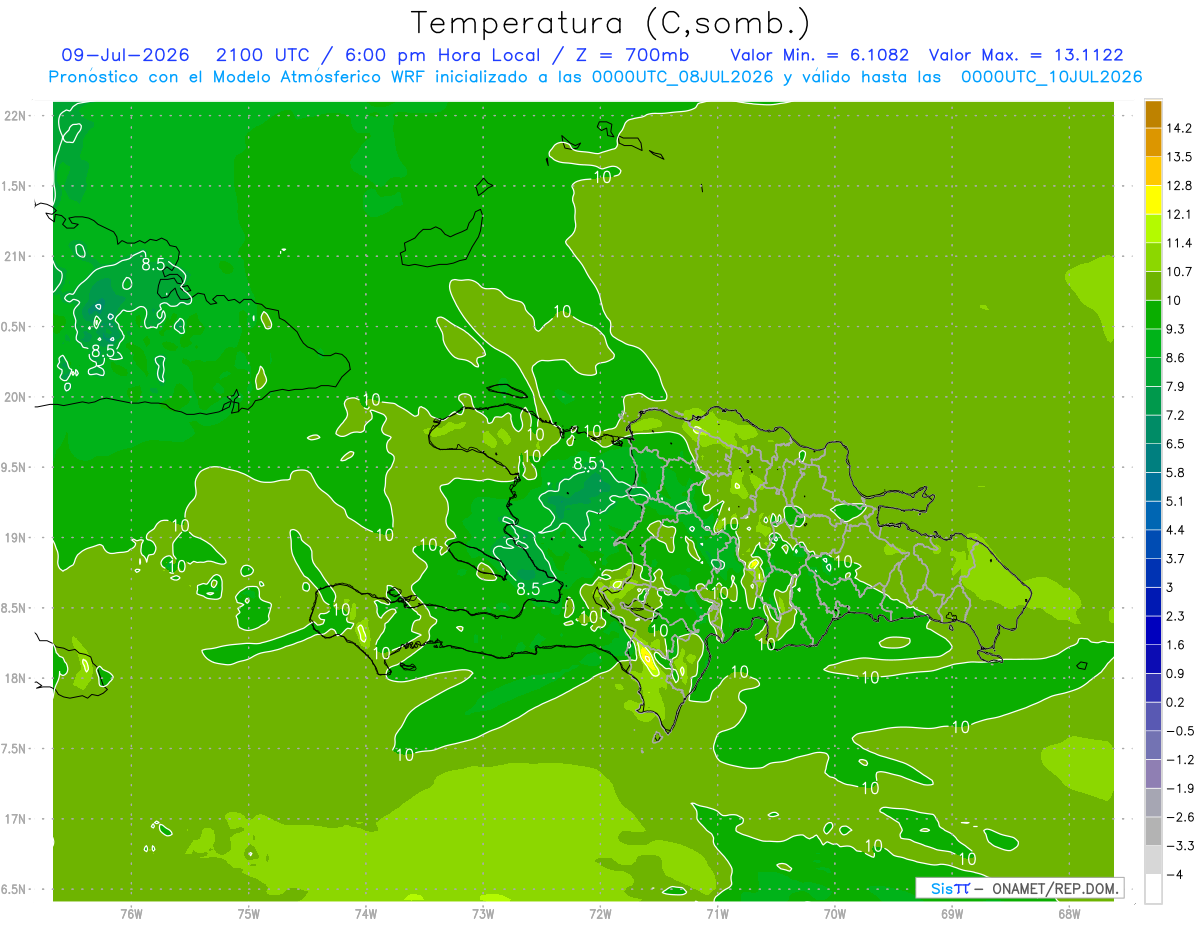Click the '5.1' colorbar value
The image size is (1200, 927).
pos(1177,501)
